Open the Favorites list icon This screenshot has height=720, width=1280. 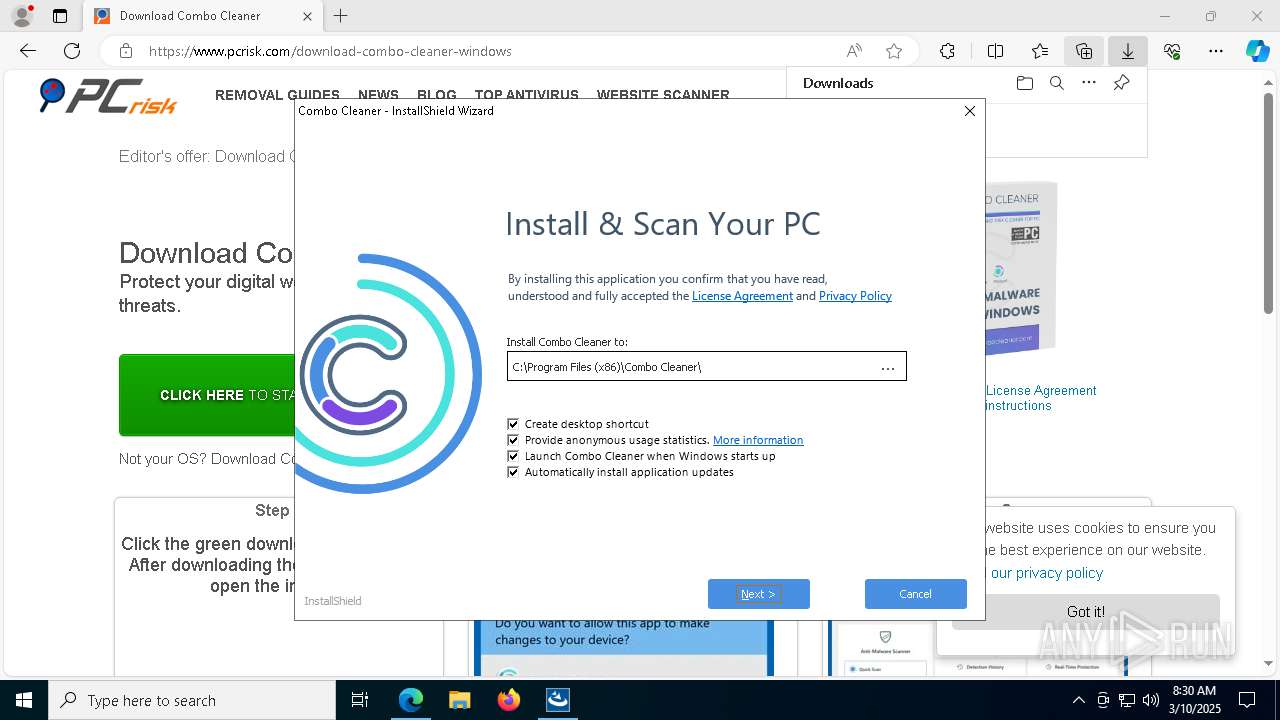1040,51
